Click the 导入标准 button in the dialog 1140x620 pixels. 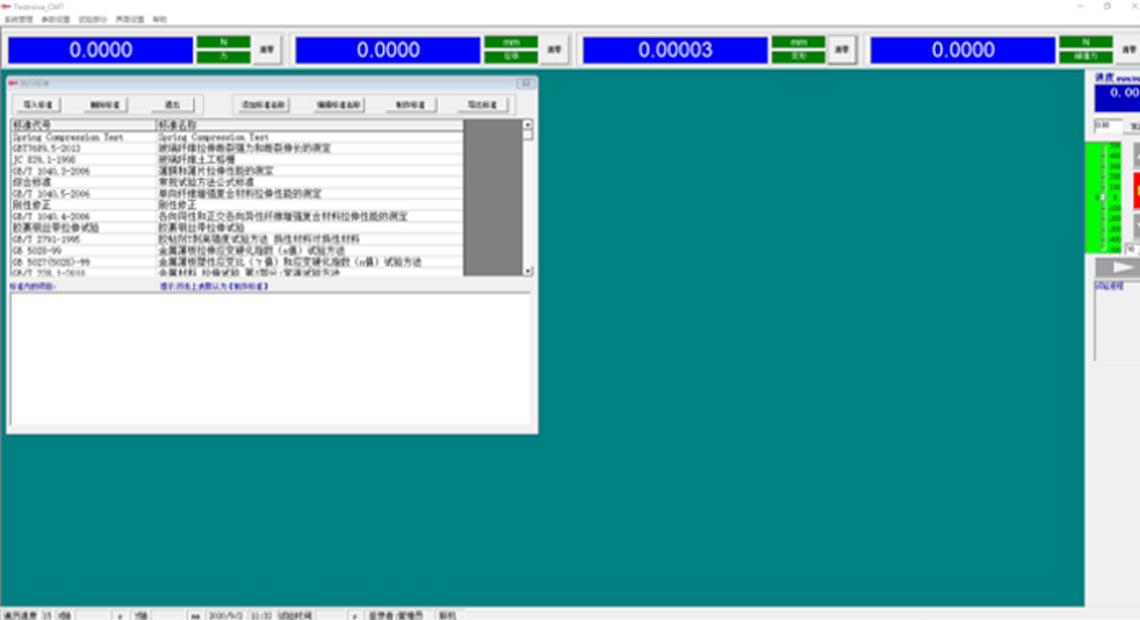pyautogui.click(x=38, y=105)
